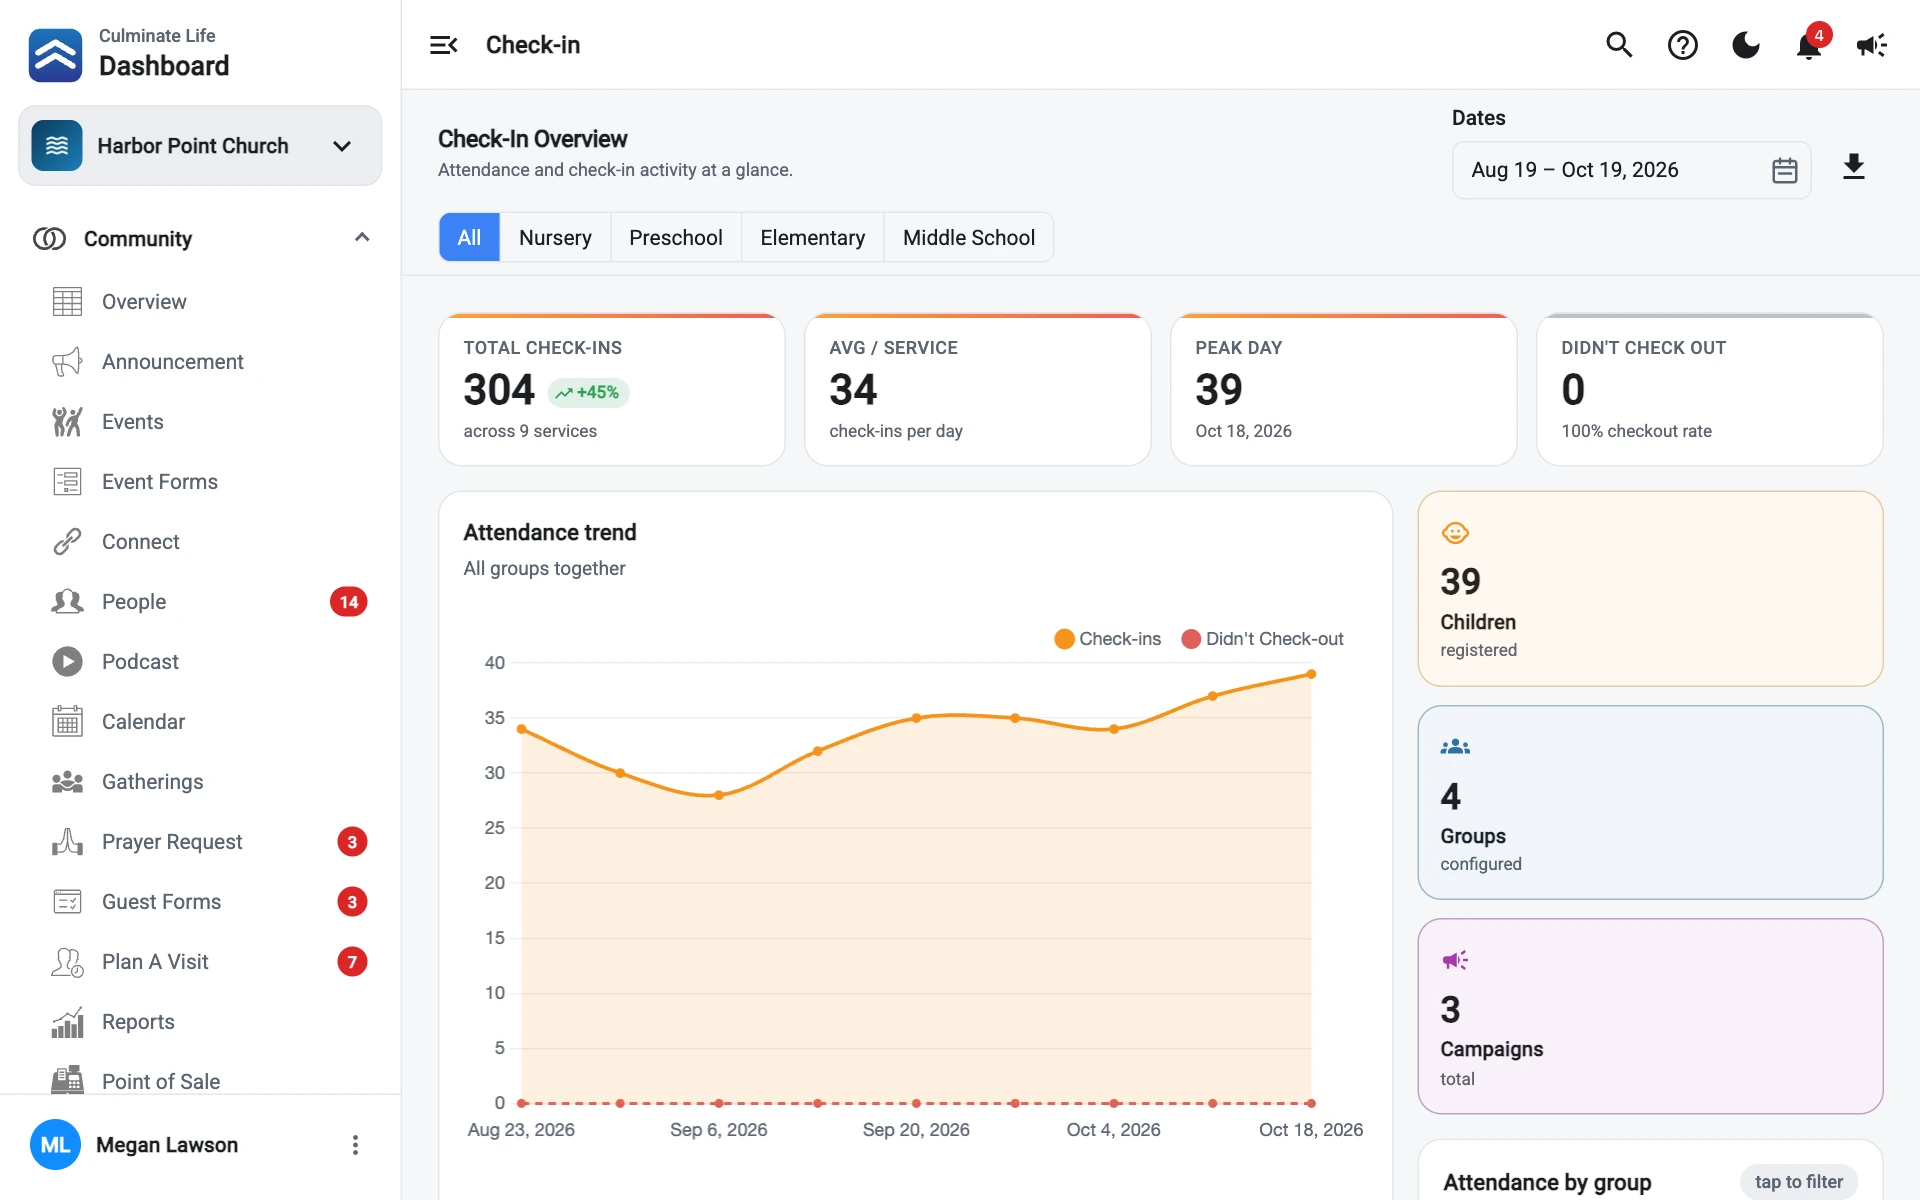The image size is (1920, 1200).
Task: Open the calendar picker icon in Dates field
Action: [1785, 170]
